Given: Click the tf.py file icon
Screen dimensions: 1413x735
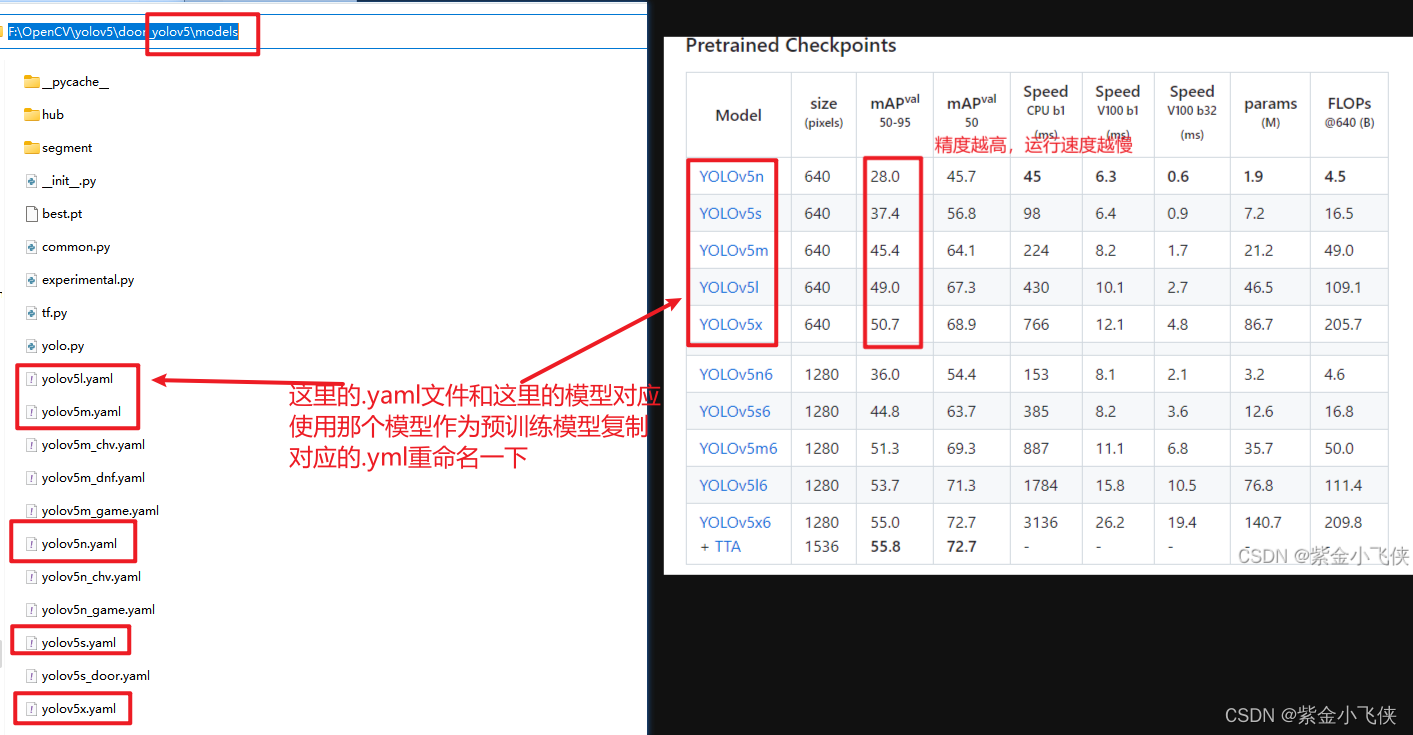Looking at the screenshot, I should [31, 313].
